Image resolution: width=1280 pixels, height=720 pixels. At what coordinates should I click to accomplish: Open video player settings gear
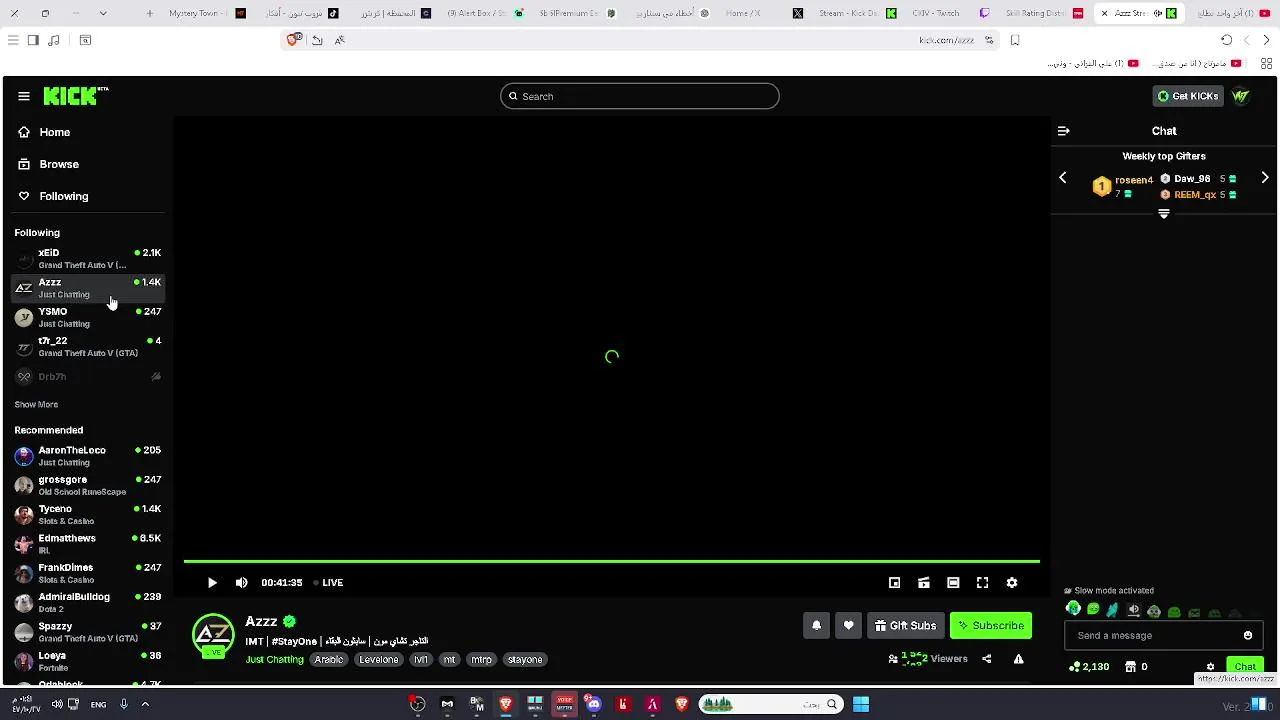click(x=1012, y=582)
